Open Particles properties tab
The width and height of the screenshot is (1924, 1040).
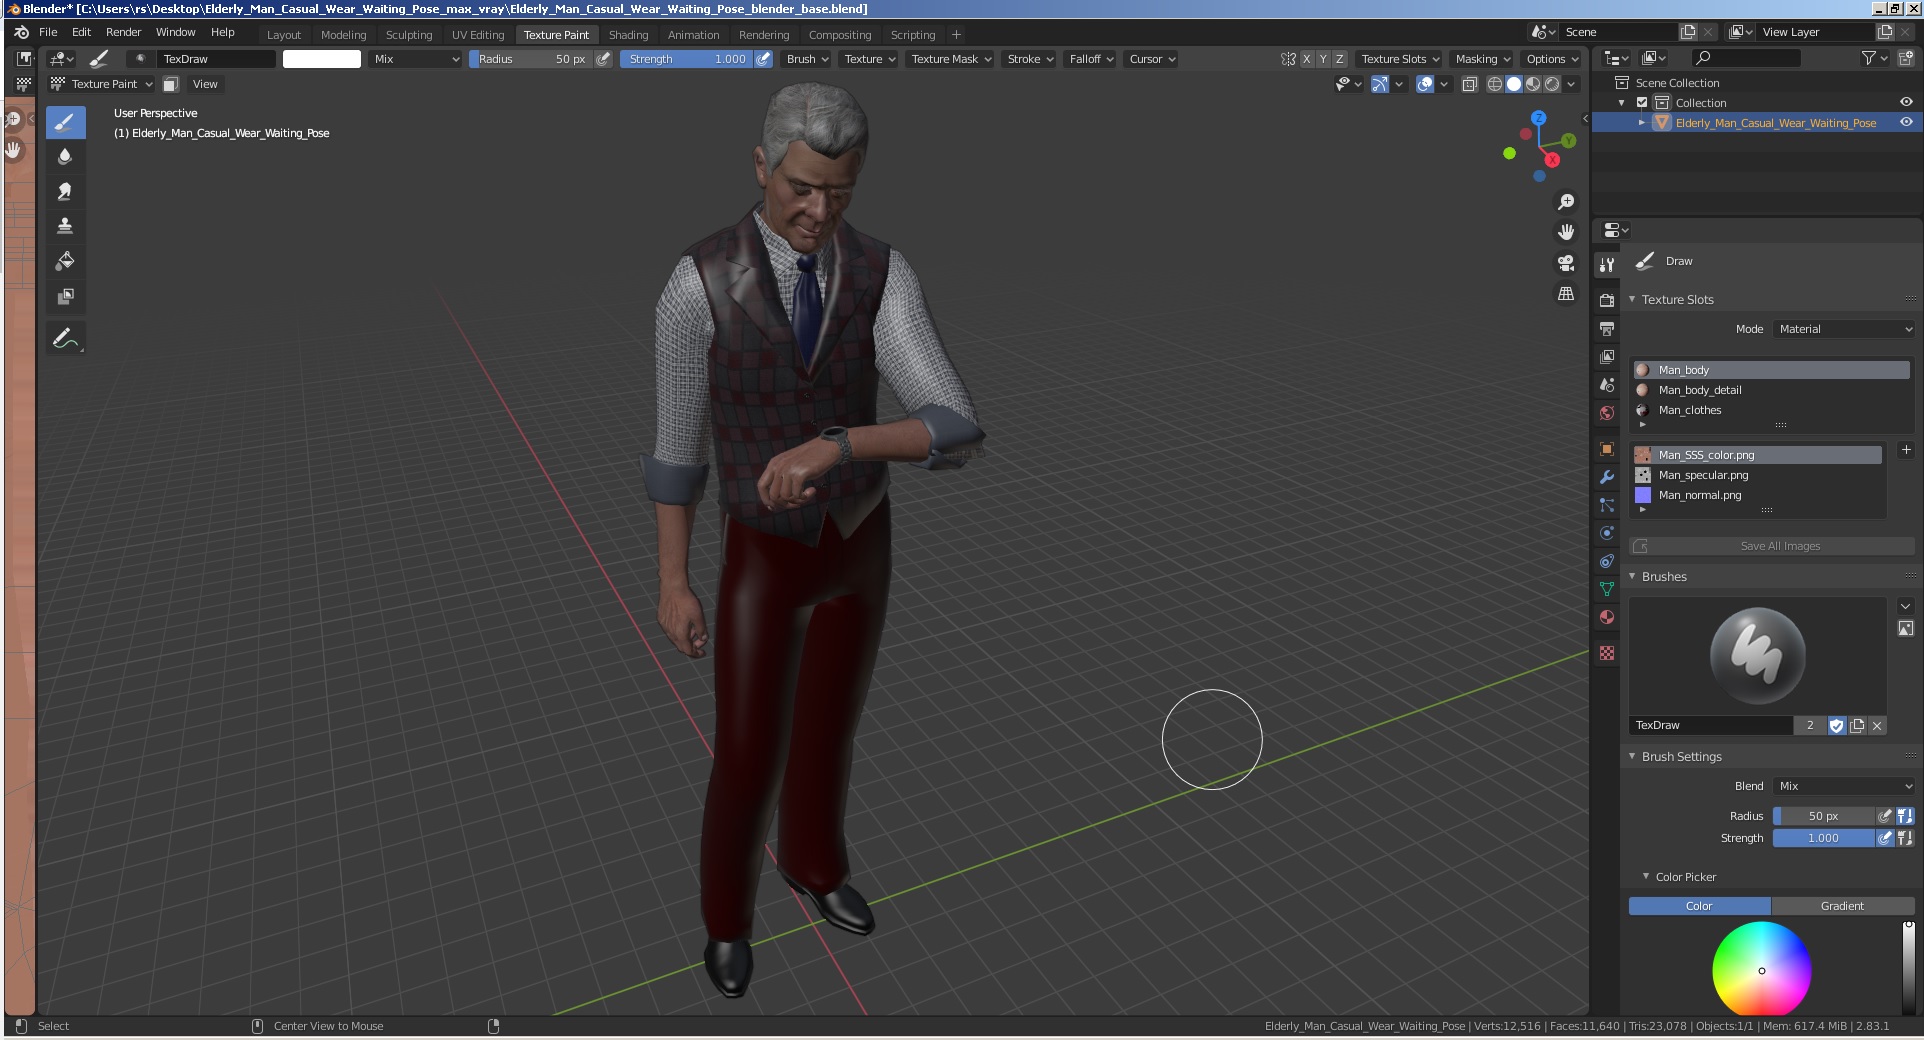[x=1607, y=505]
